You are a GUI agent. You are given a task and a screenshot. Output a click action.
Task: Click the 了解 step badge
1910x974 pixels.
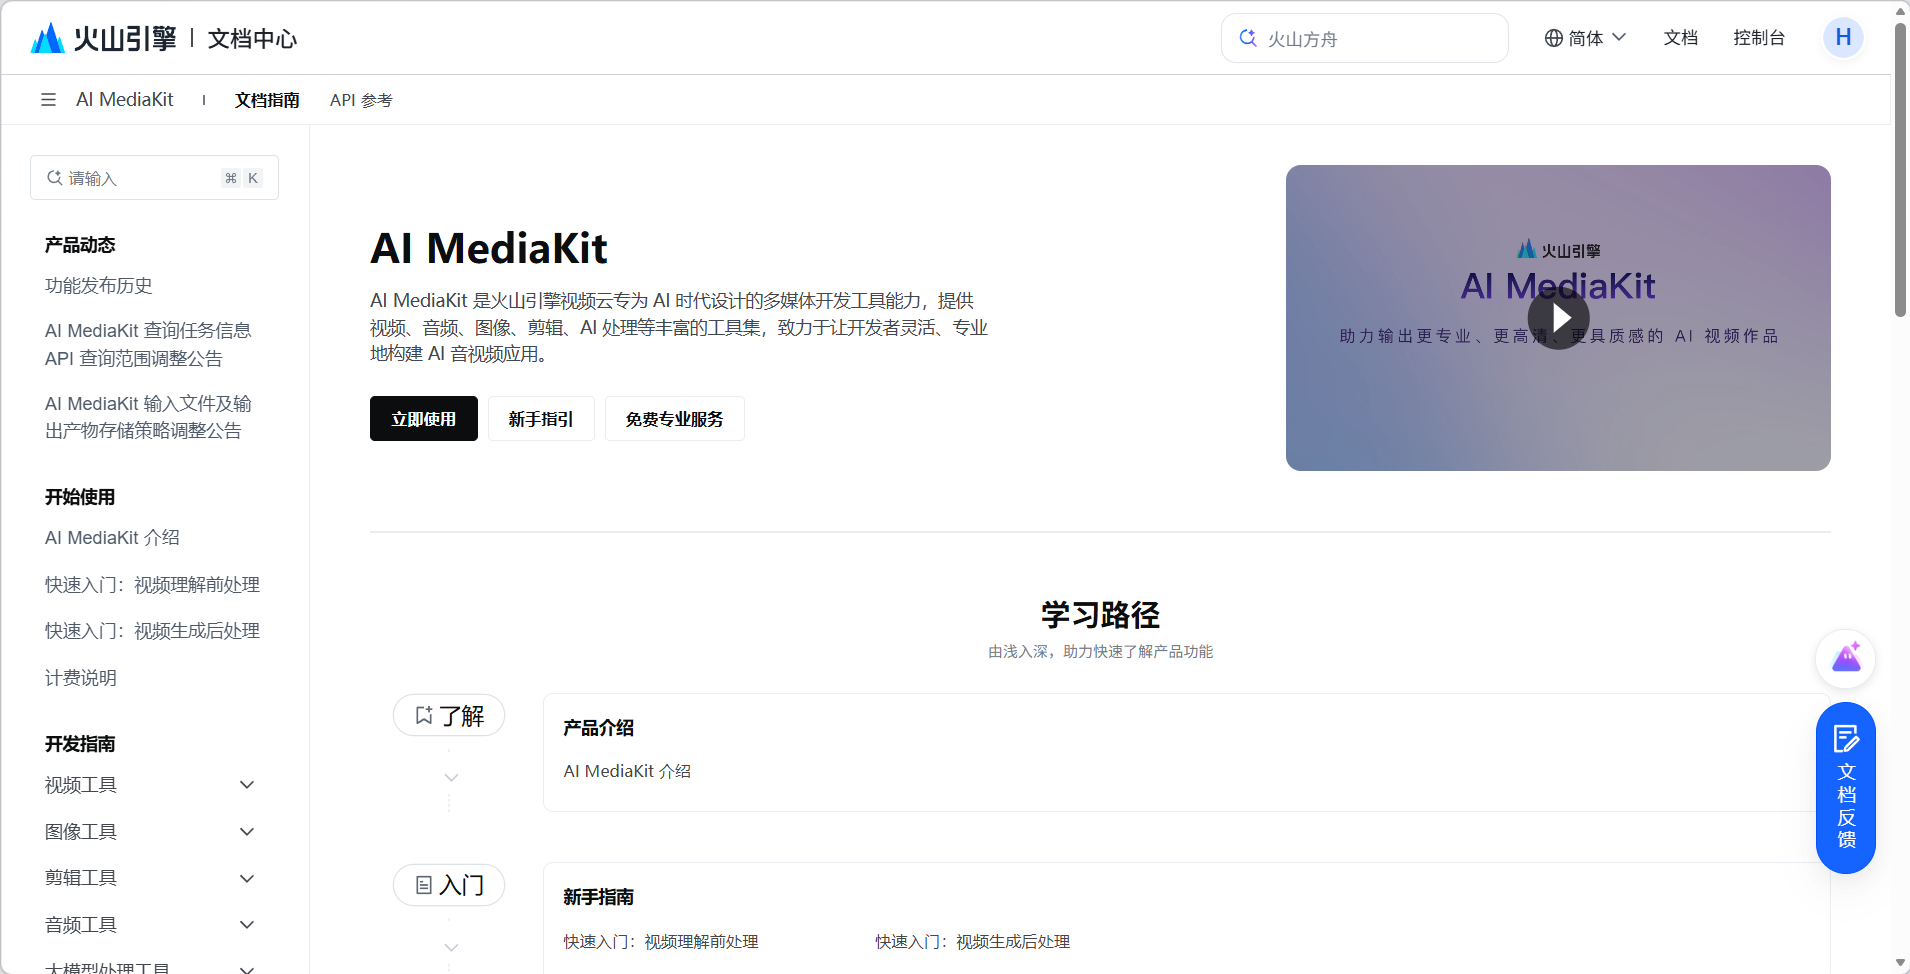coord(449,715)
